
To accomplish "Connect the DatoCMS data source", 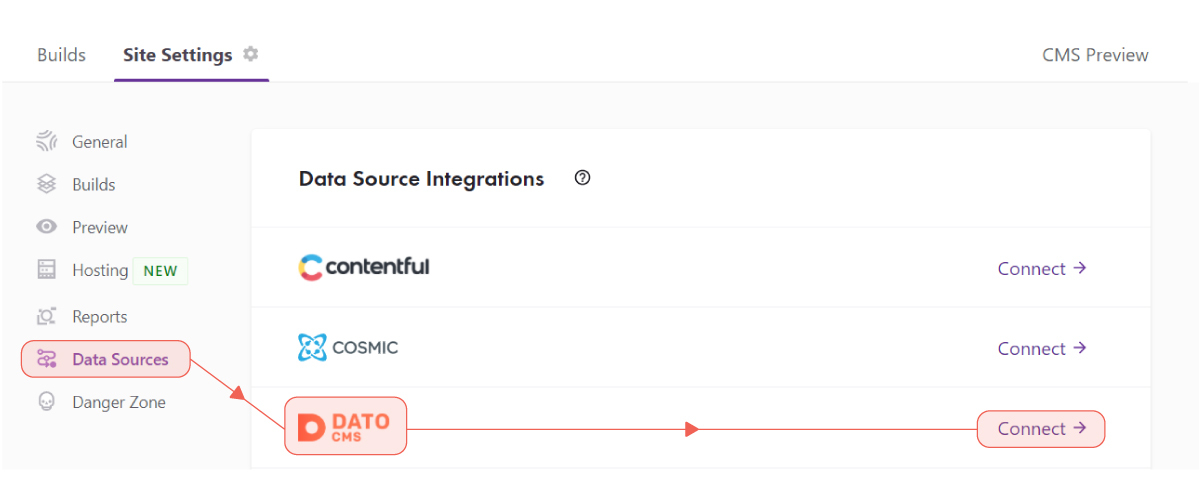I will (1041, 429).
